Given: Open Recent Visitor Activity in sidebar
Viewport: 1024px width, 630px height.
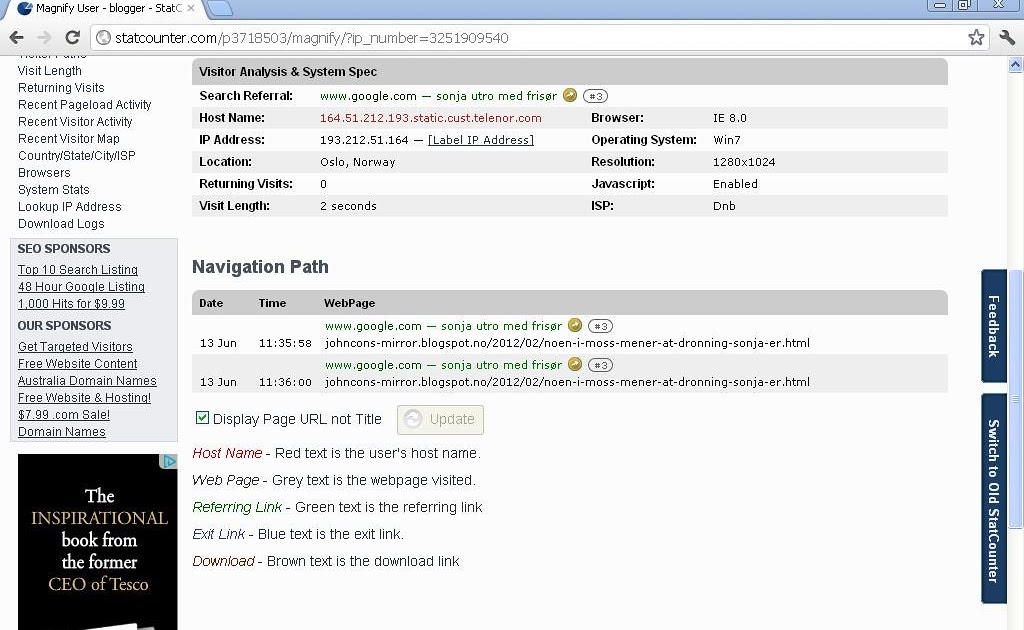Looking at the screenshot, I should coord(75,121).
